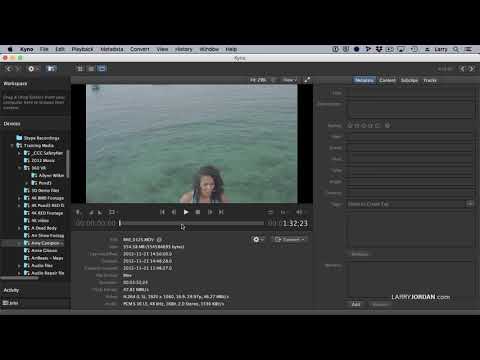Click the Dropbox menu bar icon
The image size is (480, 360).
coord(379,49)
